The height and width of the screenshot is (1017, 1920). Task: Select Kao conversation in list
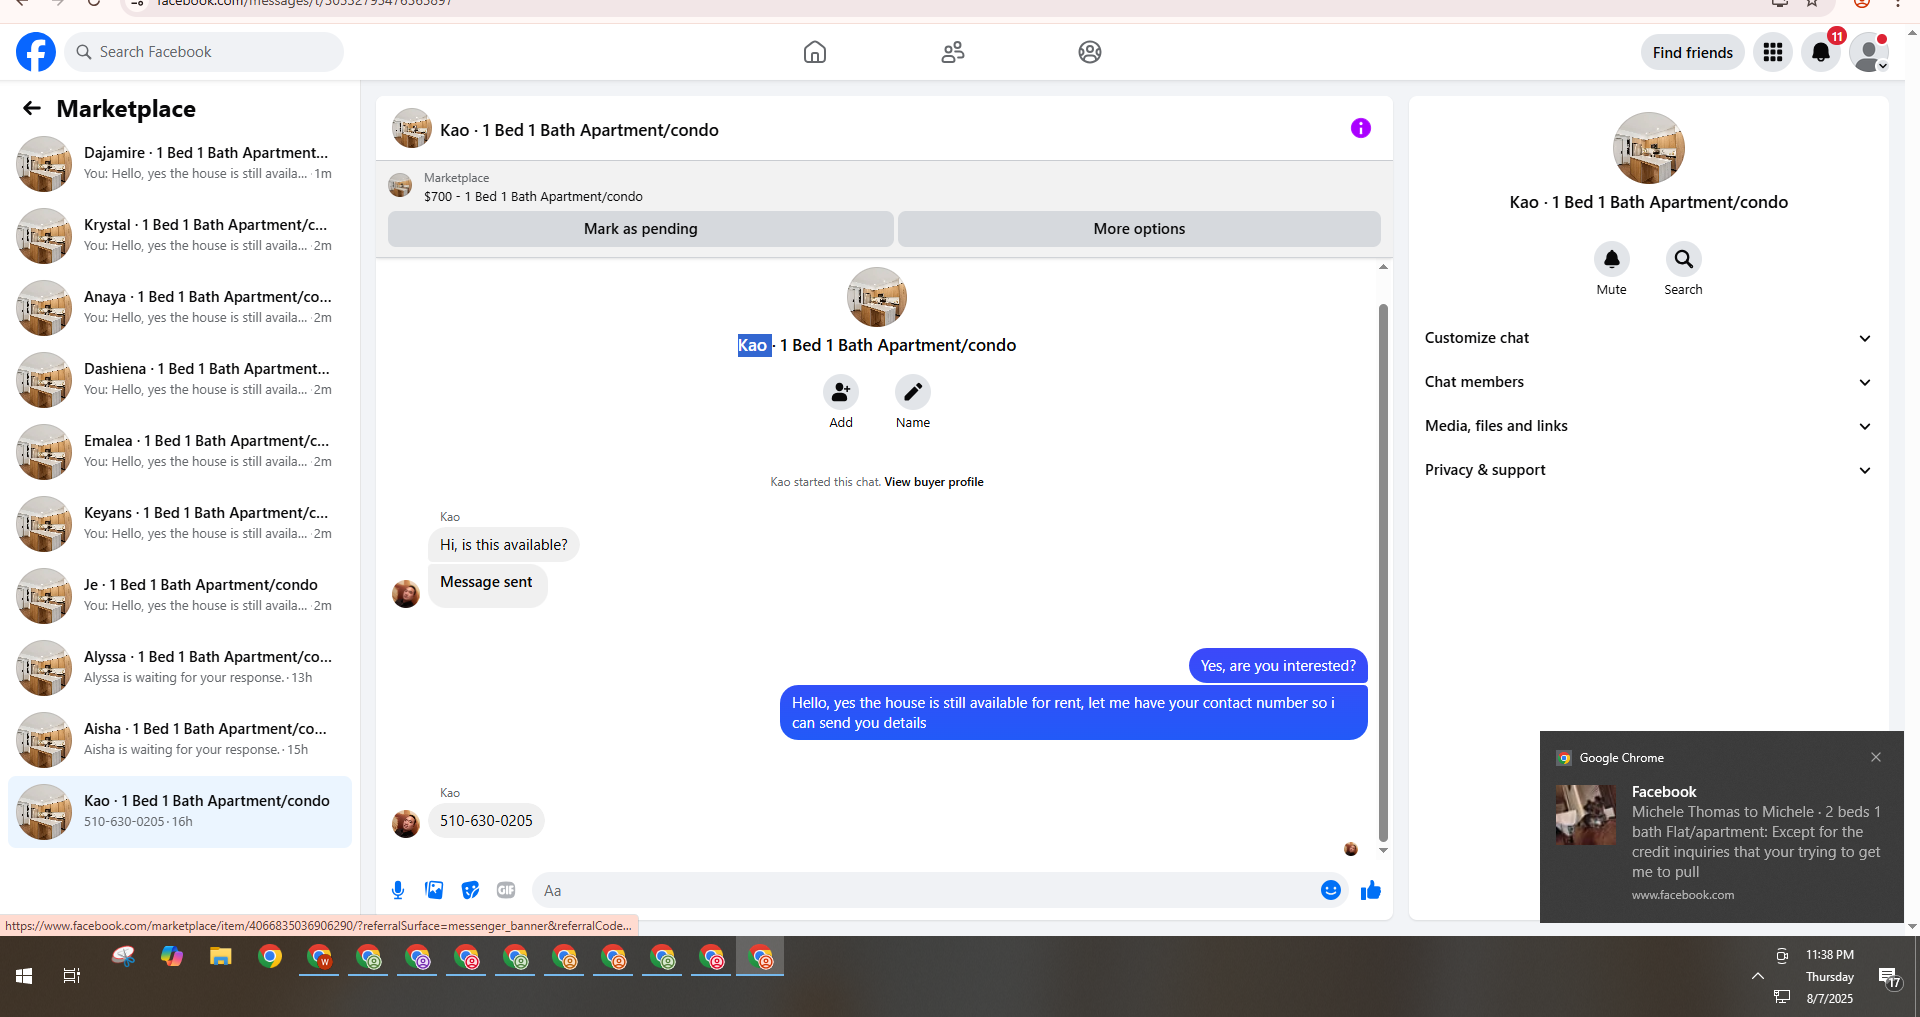coord(180,812)
